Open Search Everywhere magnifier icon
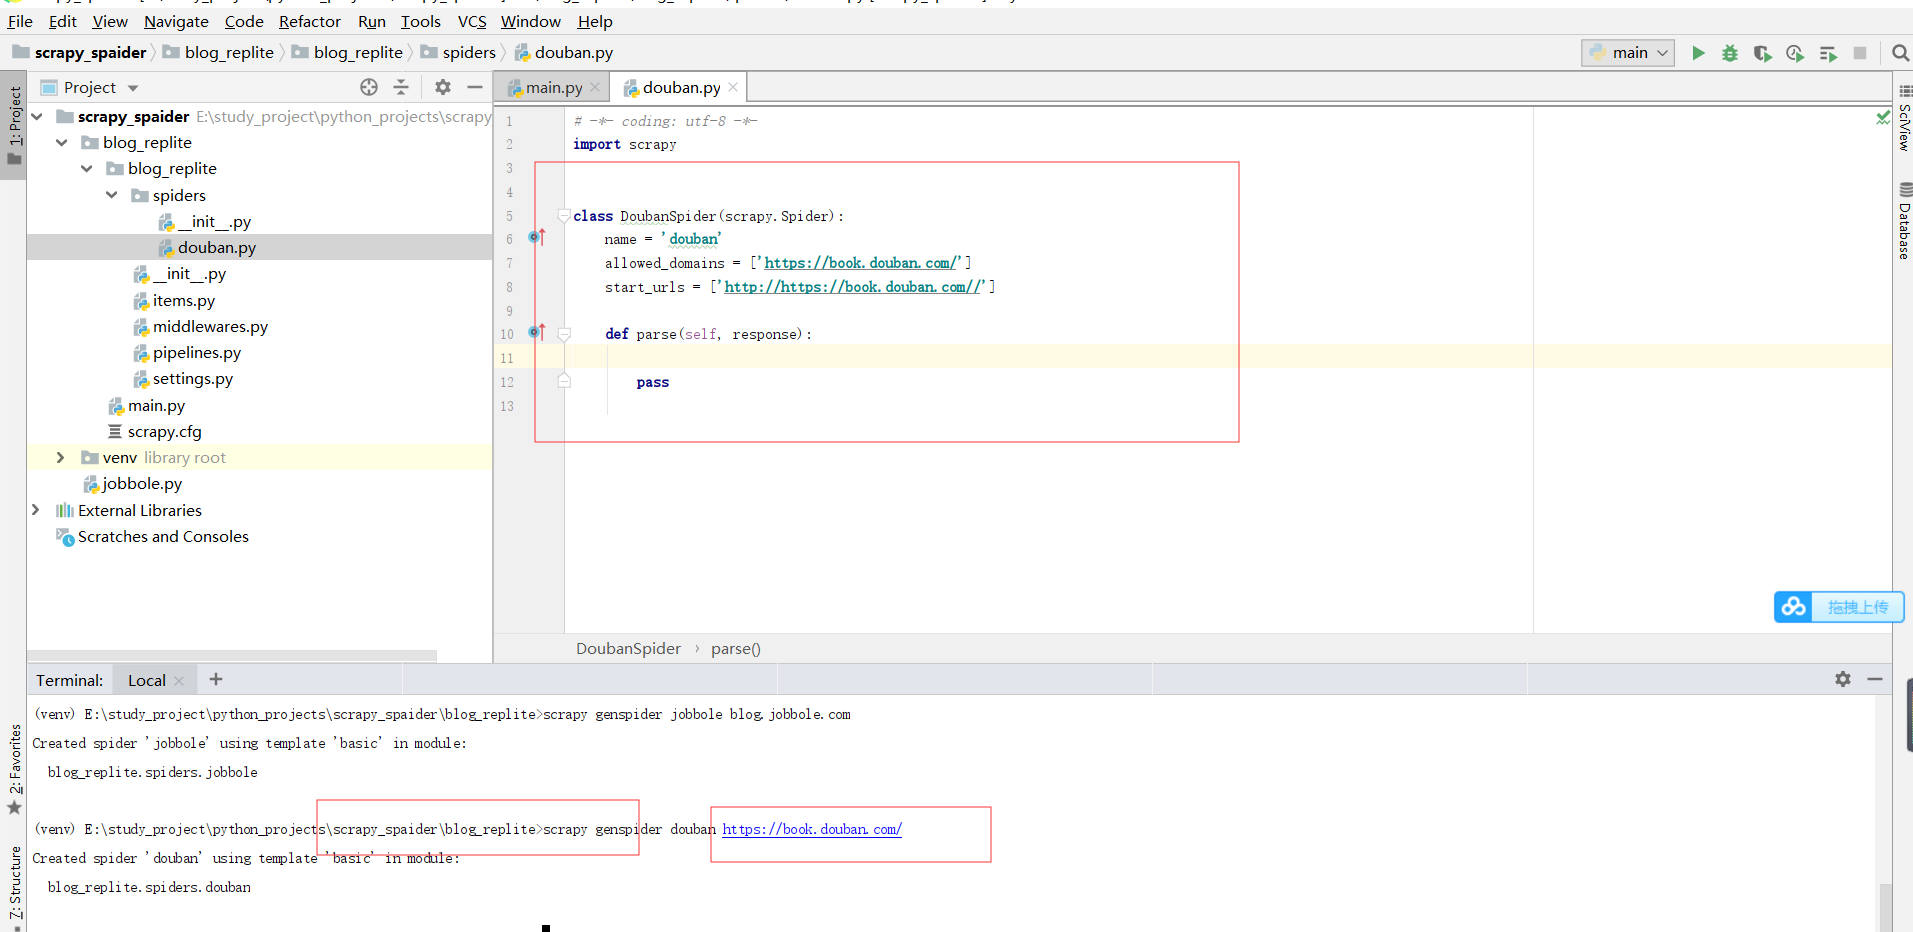 tap(1900, 53)
